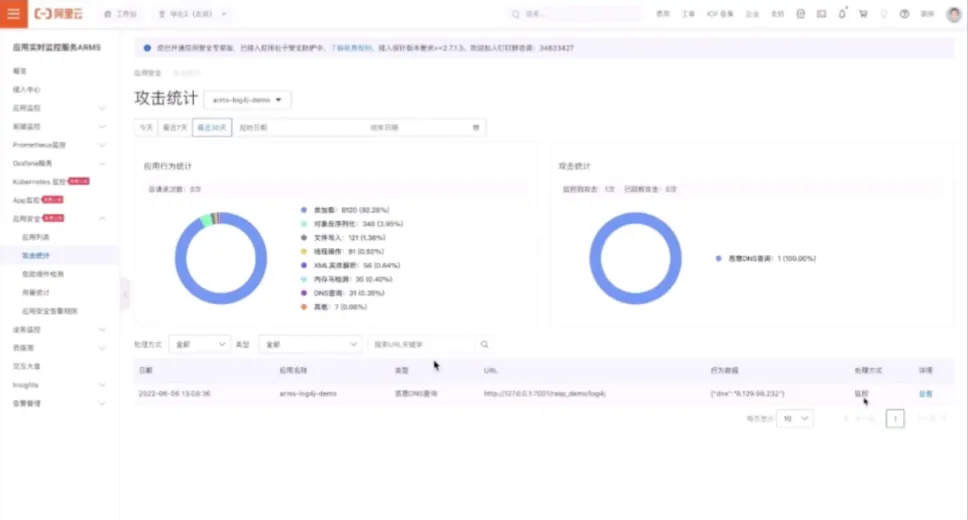Expand 应用监控 in the sidebar
The image size is (968, 520).
(x=59, y=108)
